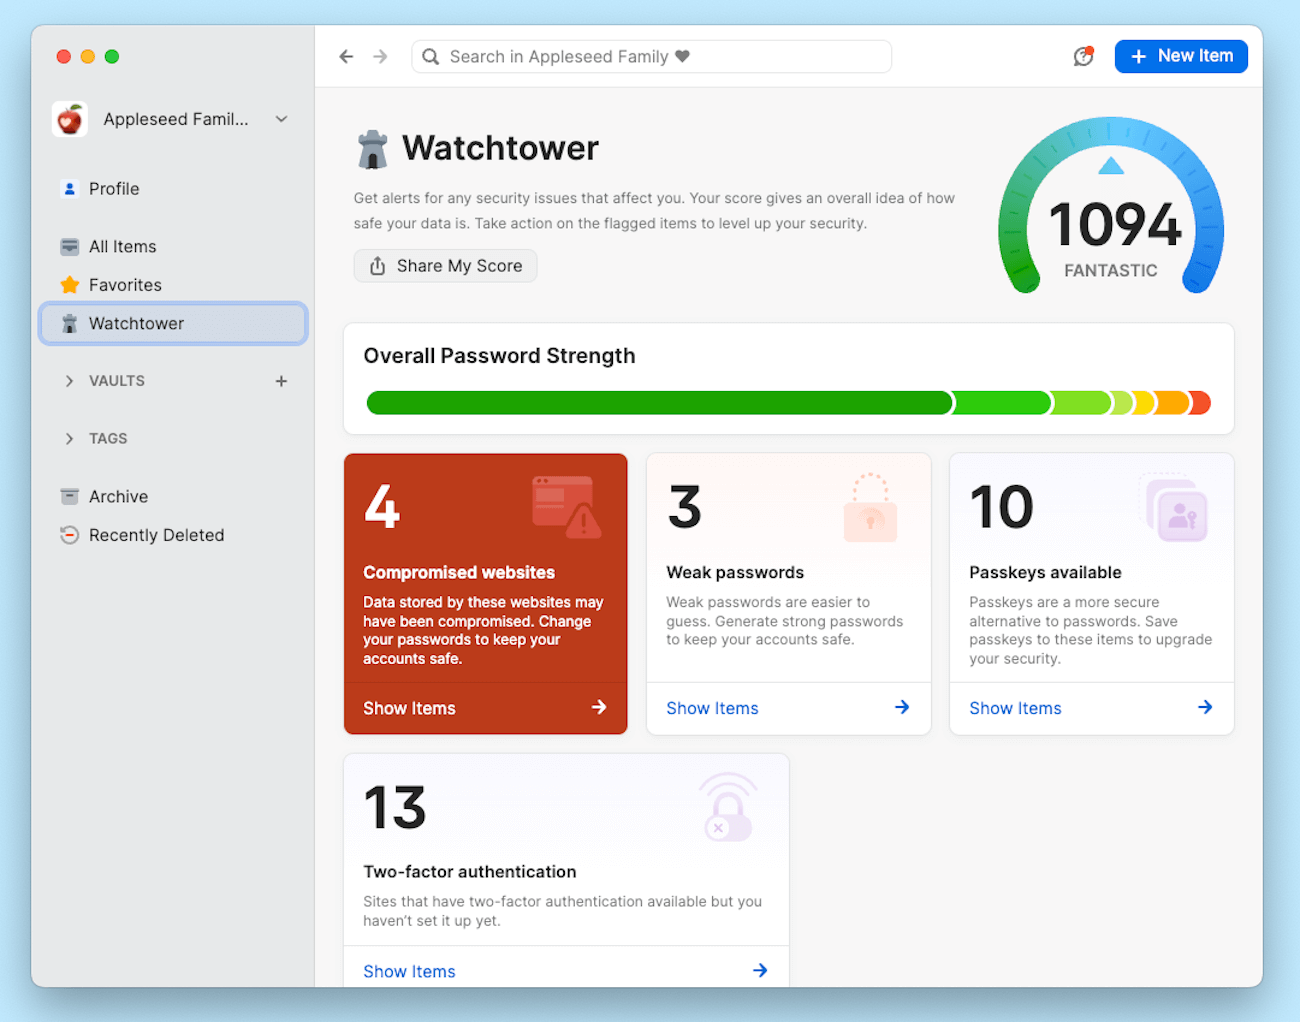This screenshot has height=1022, width=1300.
Task: Click the Favorites star icon
Action: [x=68, y=284]
